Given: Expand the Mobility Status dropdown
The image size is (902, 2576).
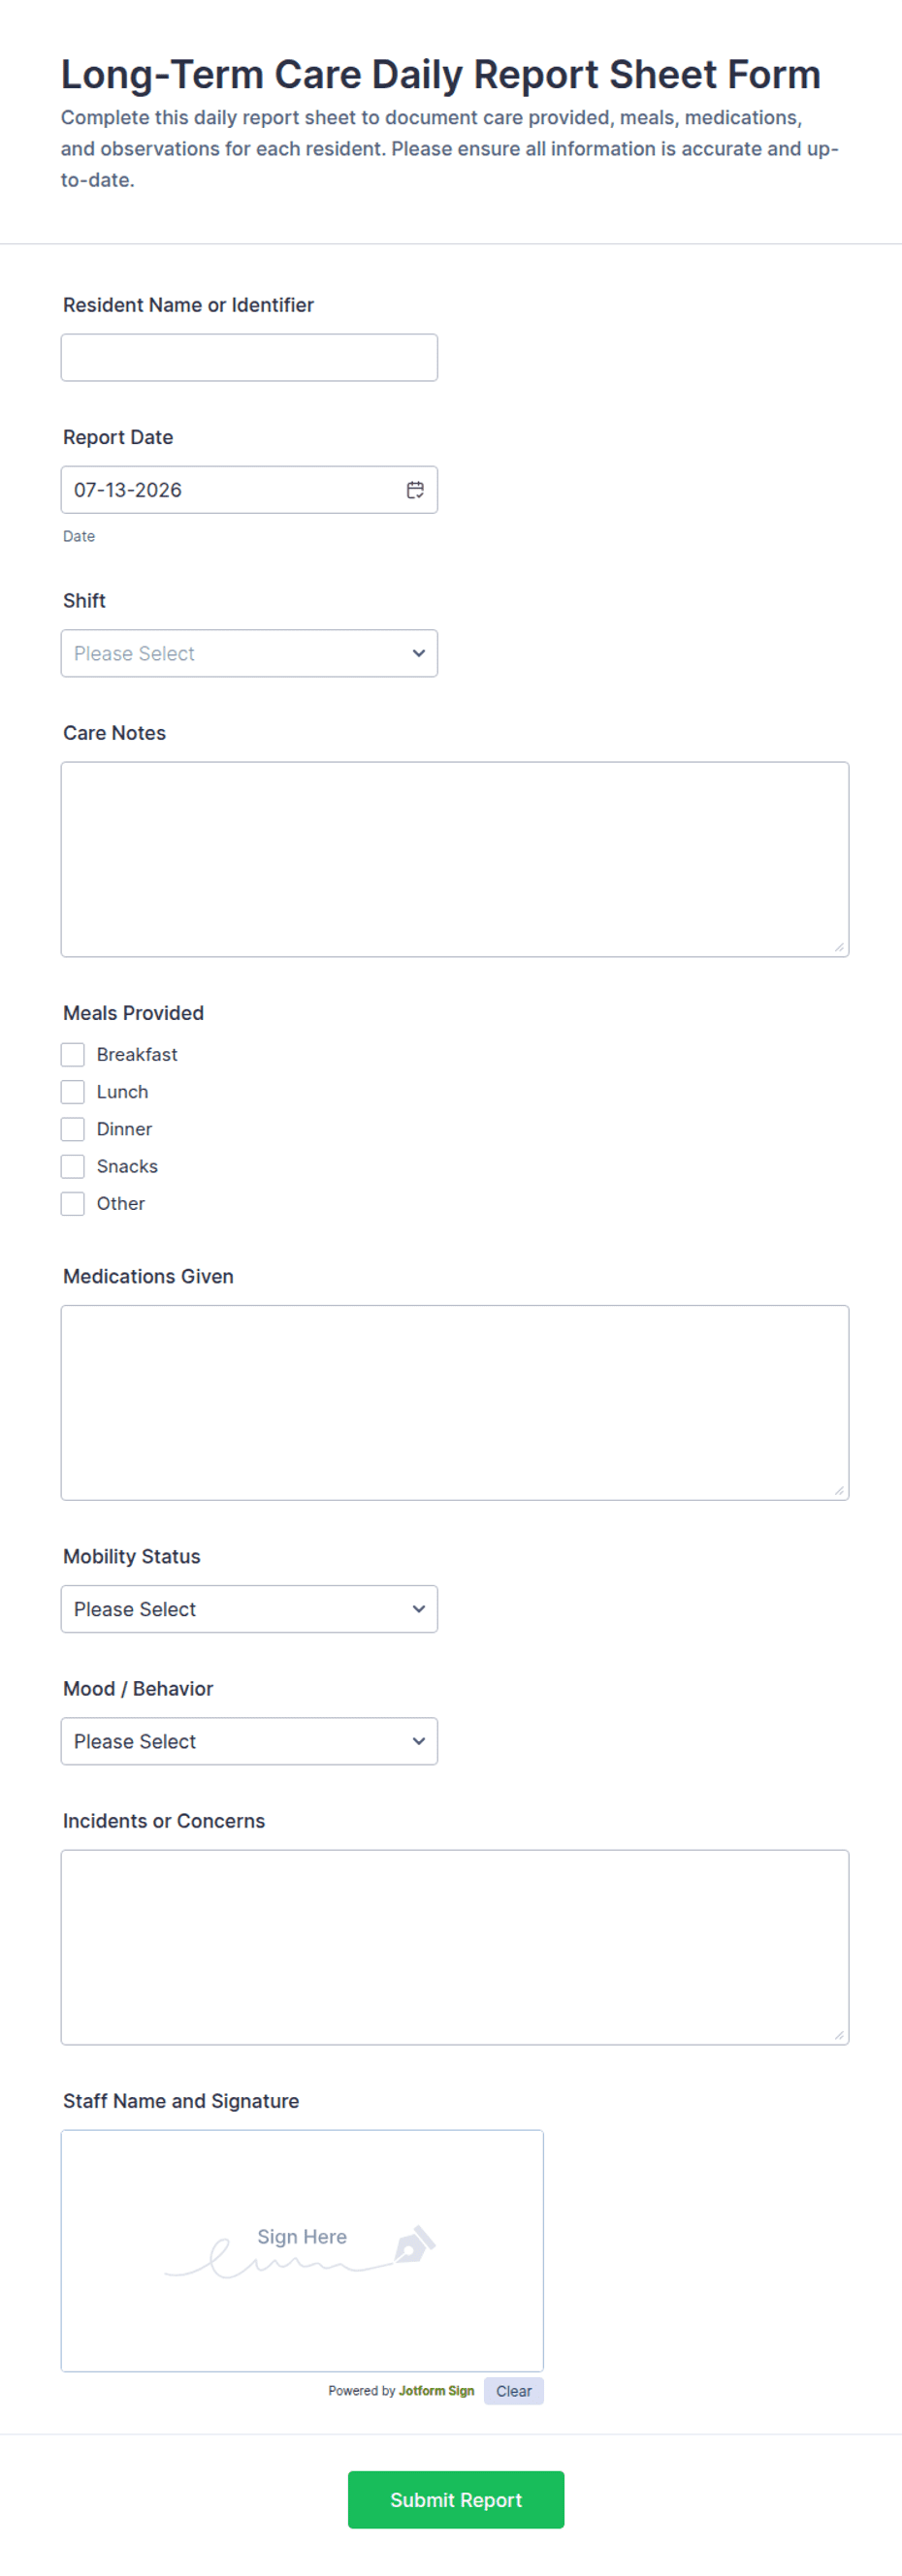Looking at the screenshot, I should pos(249,1609).
